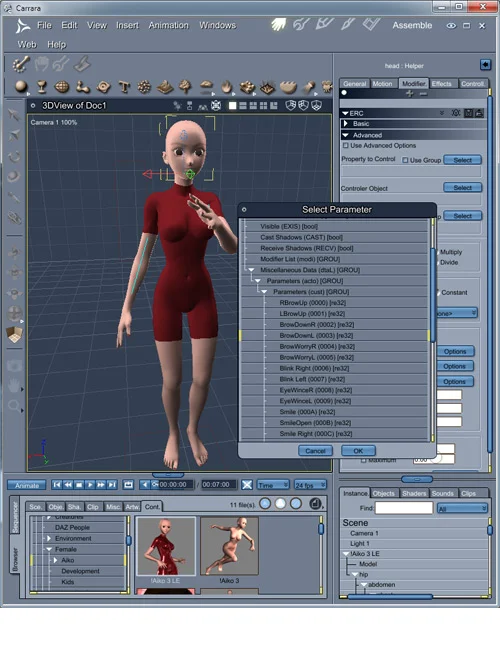Select BrowDownL (0003) parameter row
Screen dimensions: 500x650
coord(334,335)
